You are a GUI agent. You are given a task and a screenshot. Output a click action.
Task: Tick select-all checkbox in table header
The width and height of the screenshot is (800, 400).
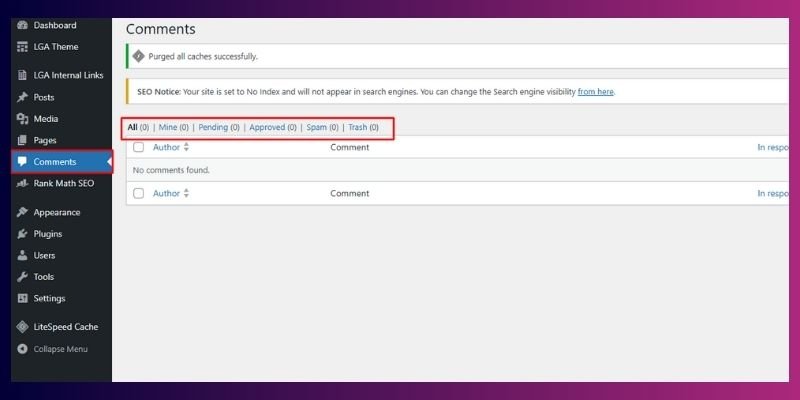(138, 147)
